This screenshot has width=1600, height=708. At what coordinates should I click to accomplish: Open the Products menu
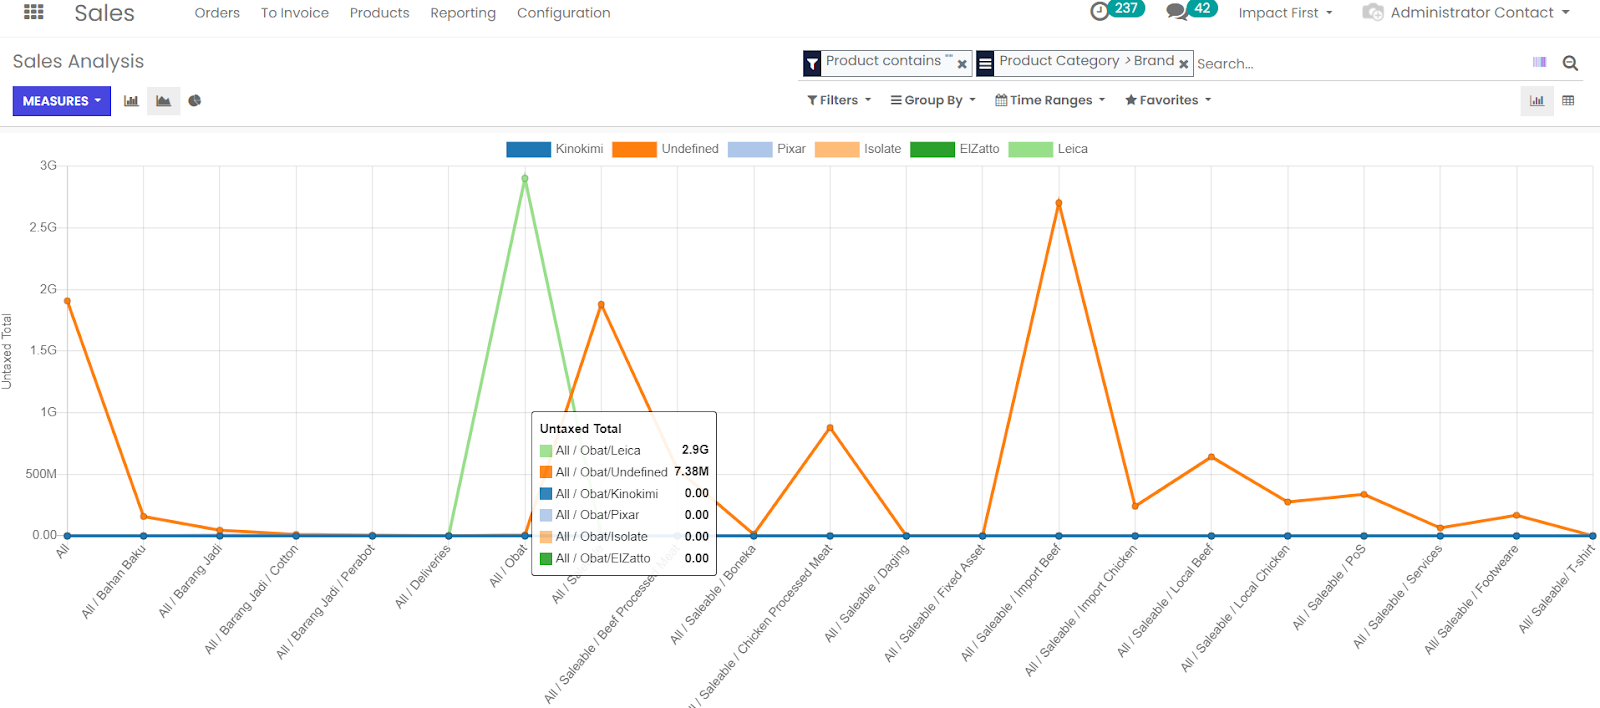(380, 13)
